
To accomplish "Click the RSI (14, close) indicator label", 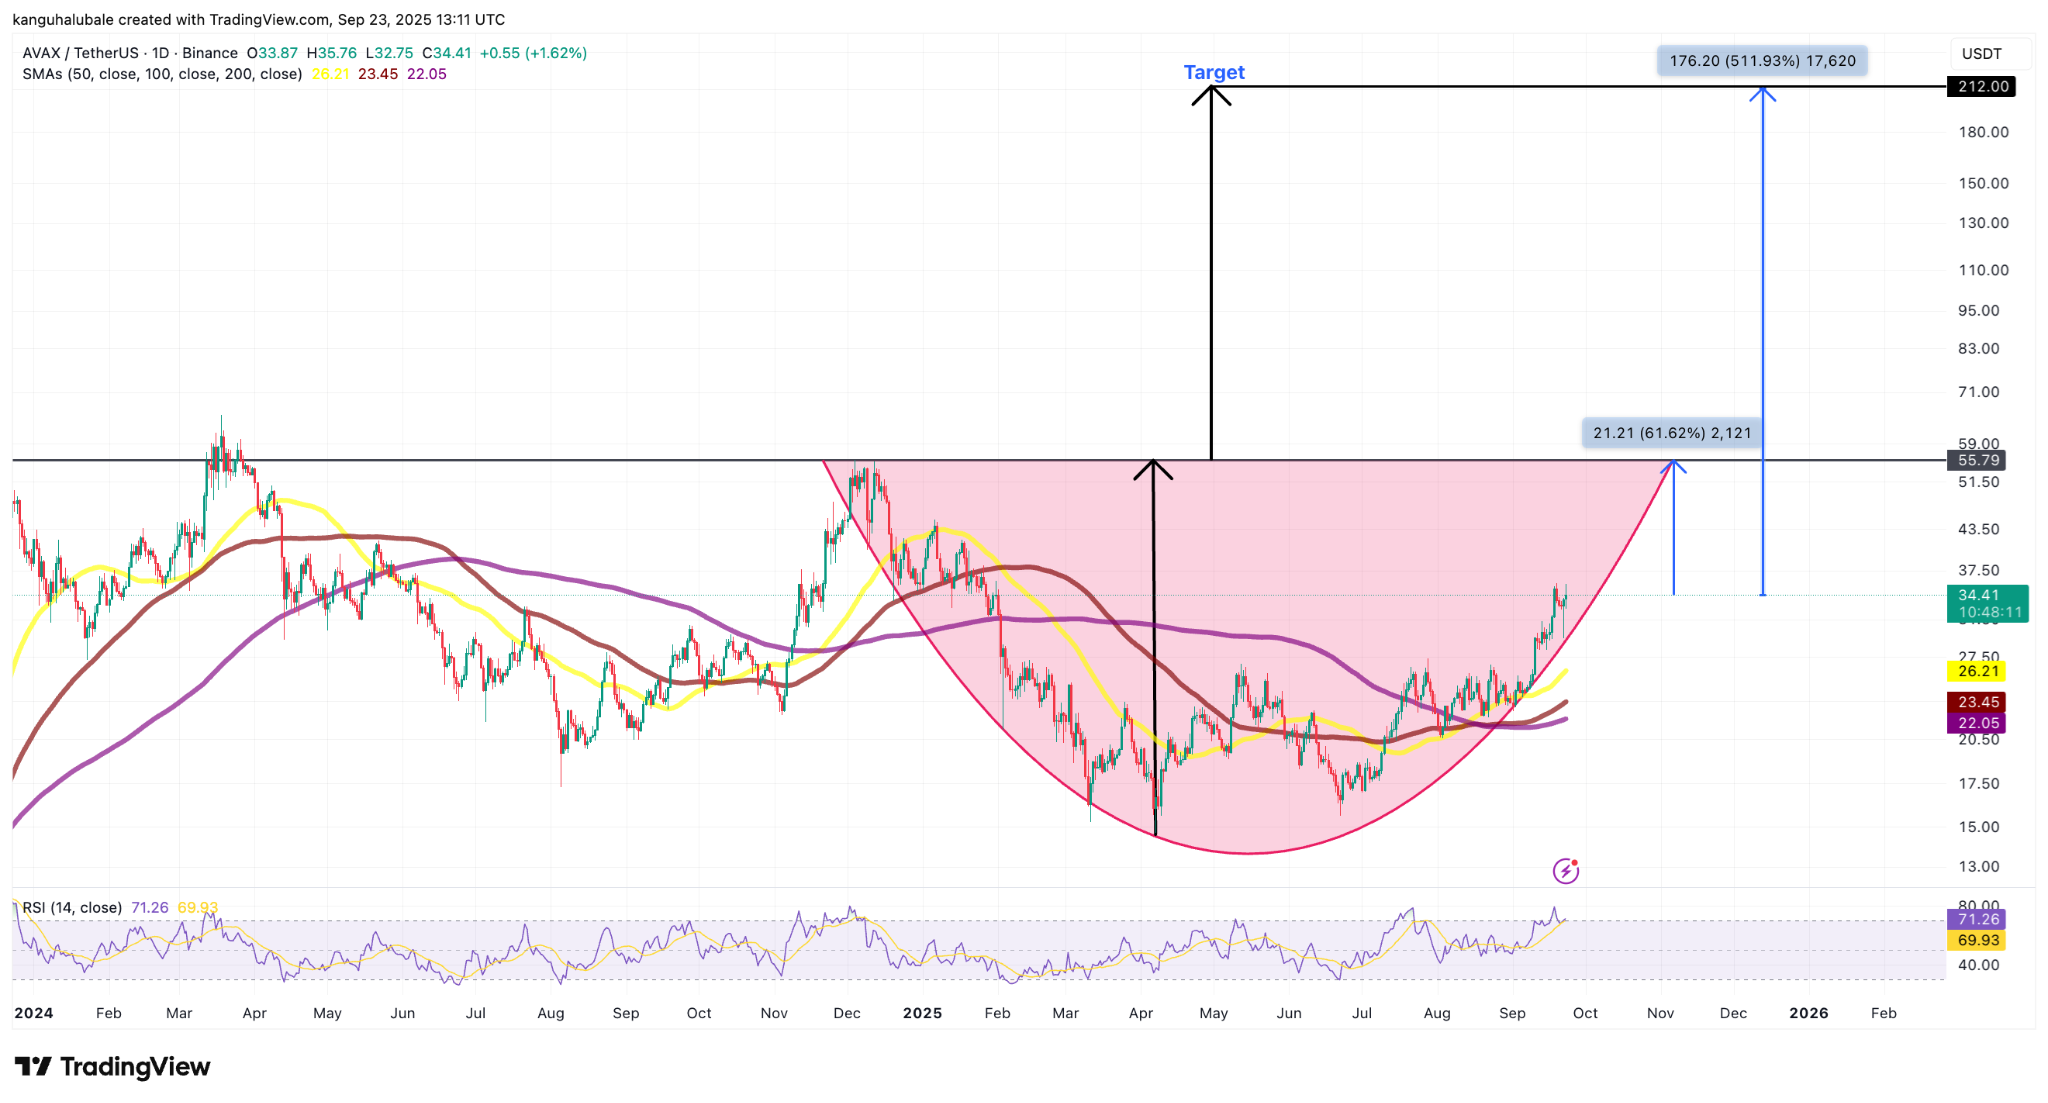I will point(72,907).
